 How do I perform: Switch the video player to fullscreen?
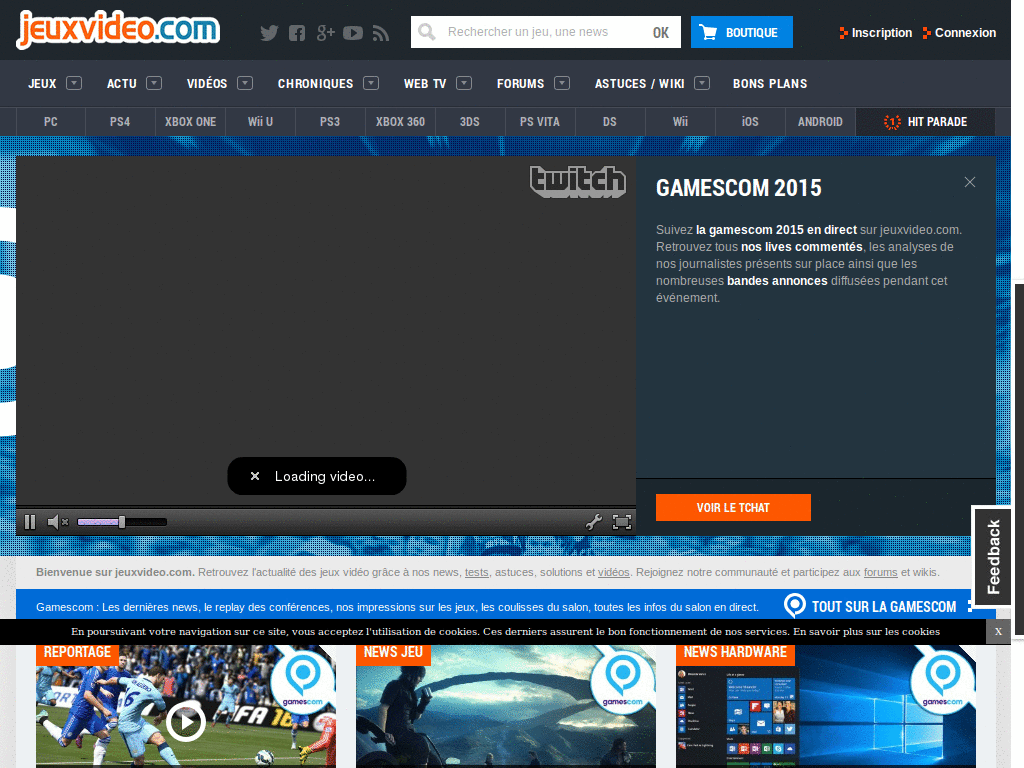622,522
